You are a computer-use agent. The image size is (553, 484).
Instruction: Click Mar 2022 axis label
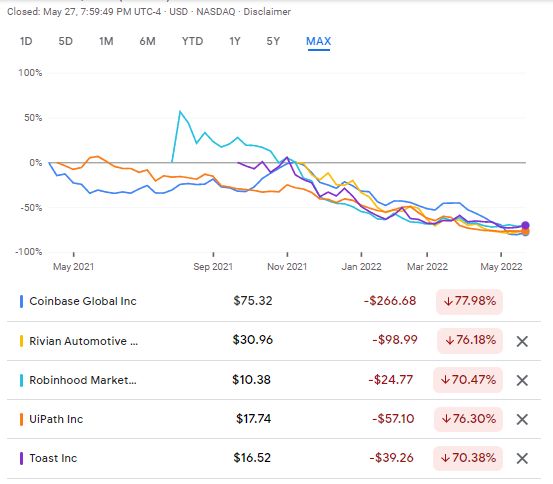pyautogui.click(x=427, y=267)
